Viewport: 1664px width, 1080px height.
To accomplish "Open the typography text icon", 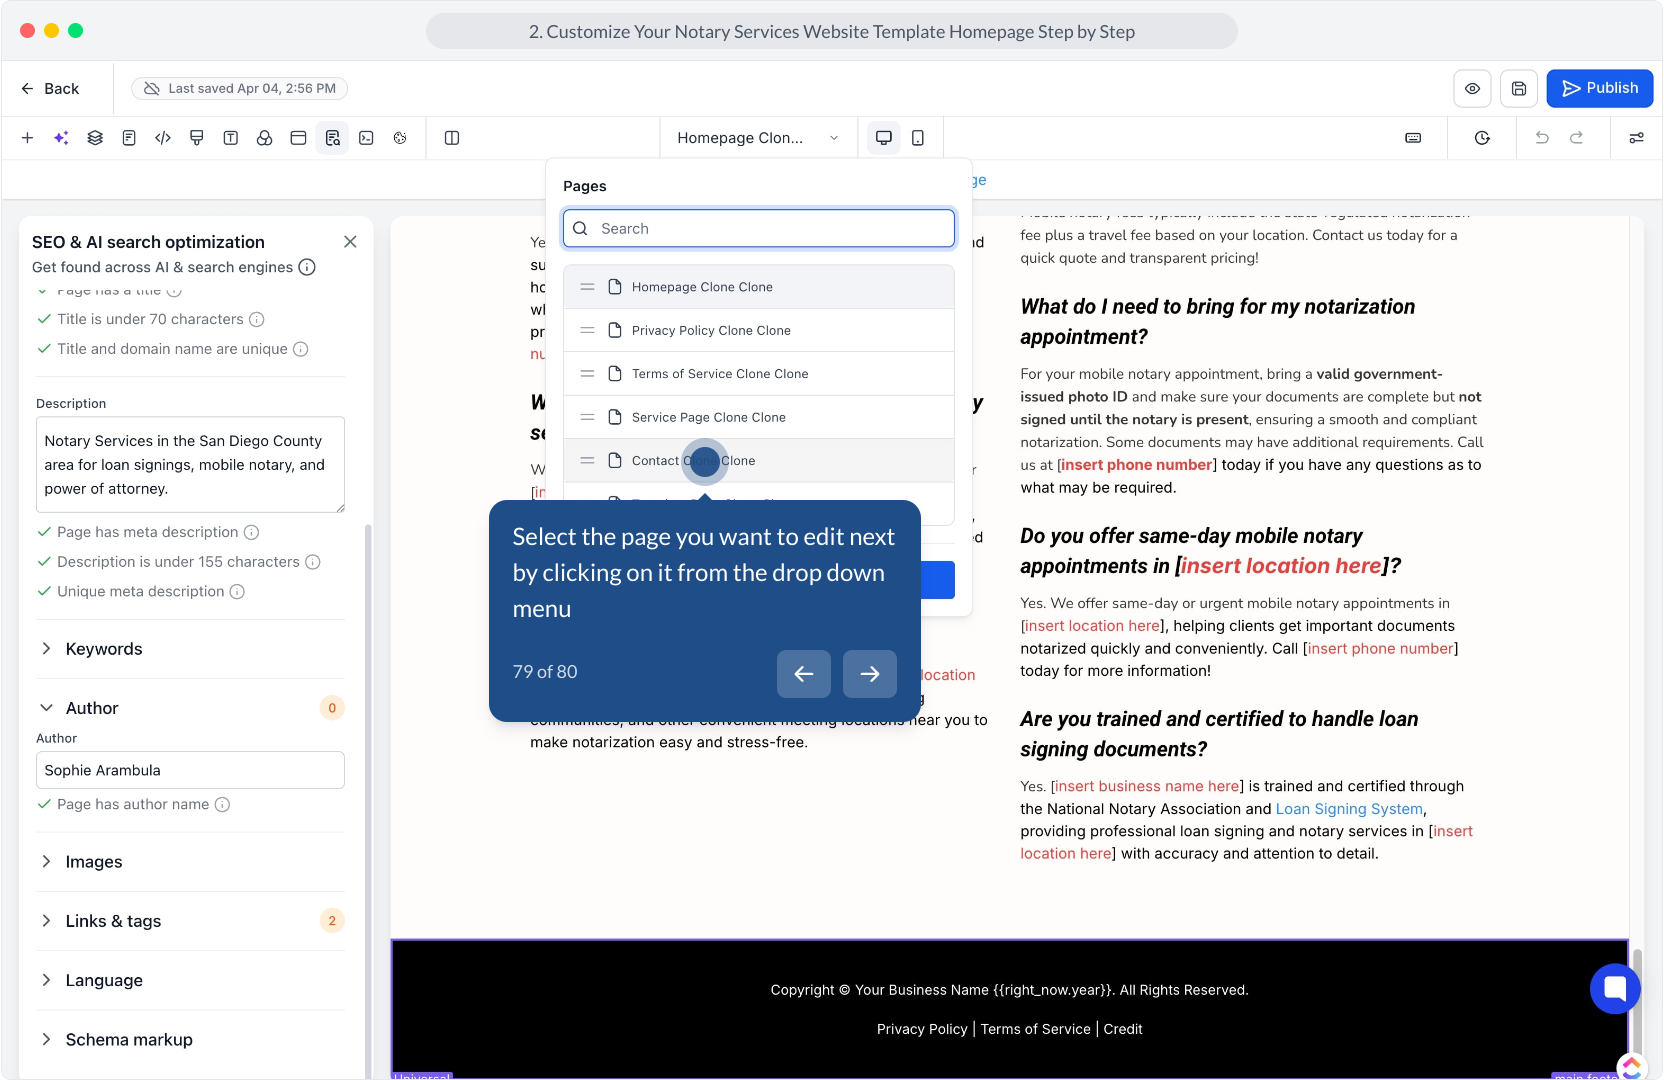I will click(231, 138).
